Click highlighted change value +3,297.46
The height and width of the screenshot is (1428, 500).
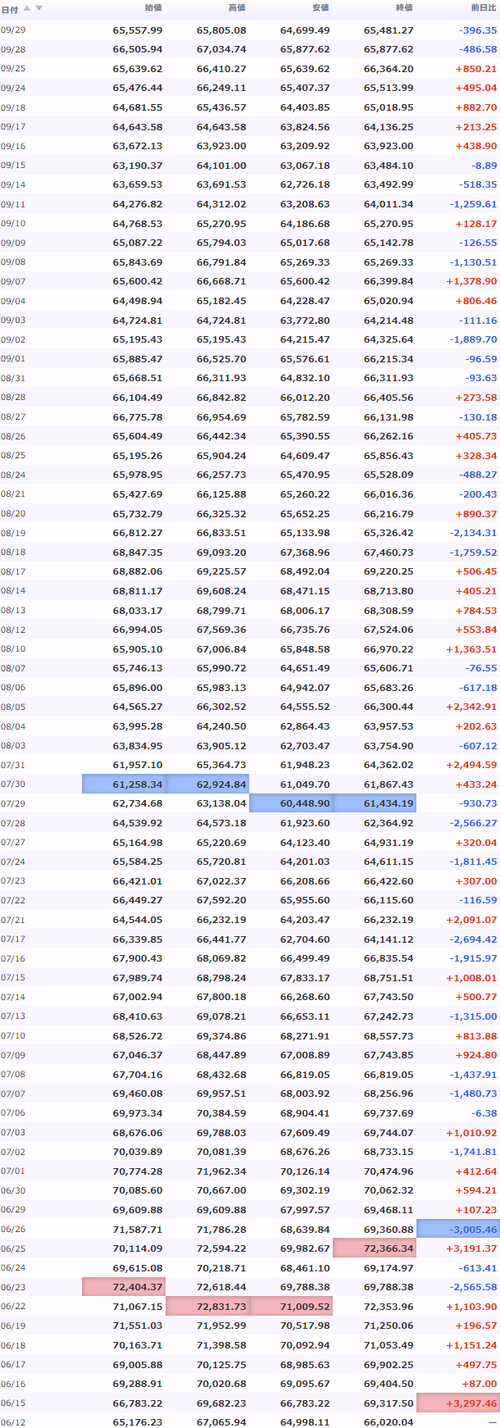tap(458, 1403)
